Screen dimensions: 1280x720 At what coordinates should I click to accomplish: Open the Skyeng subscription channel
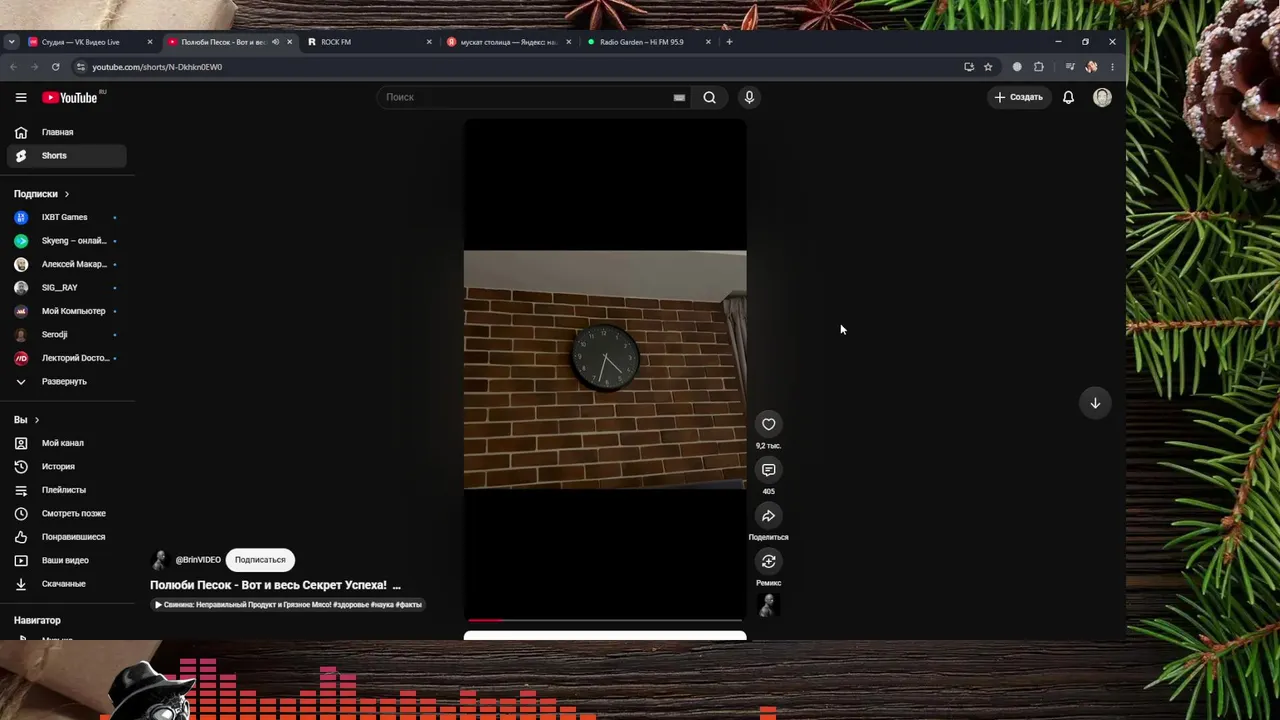(x=66, y=241)
